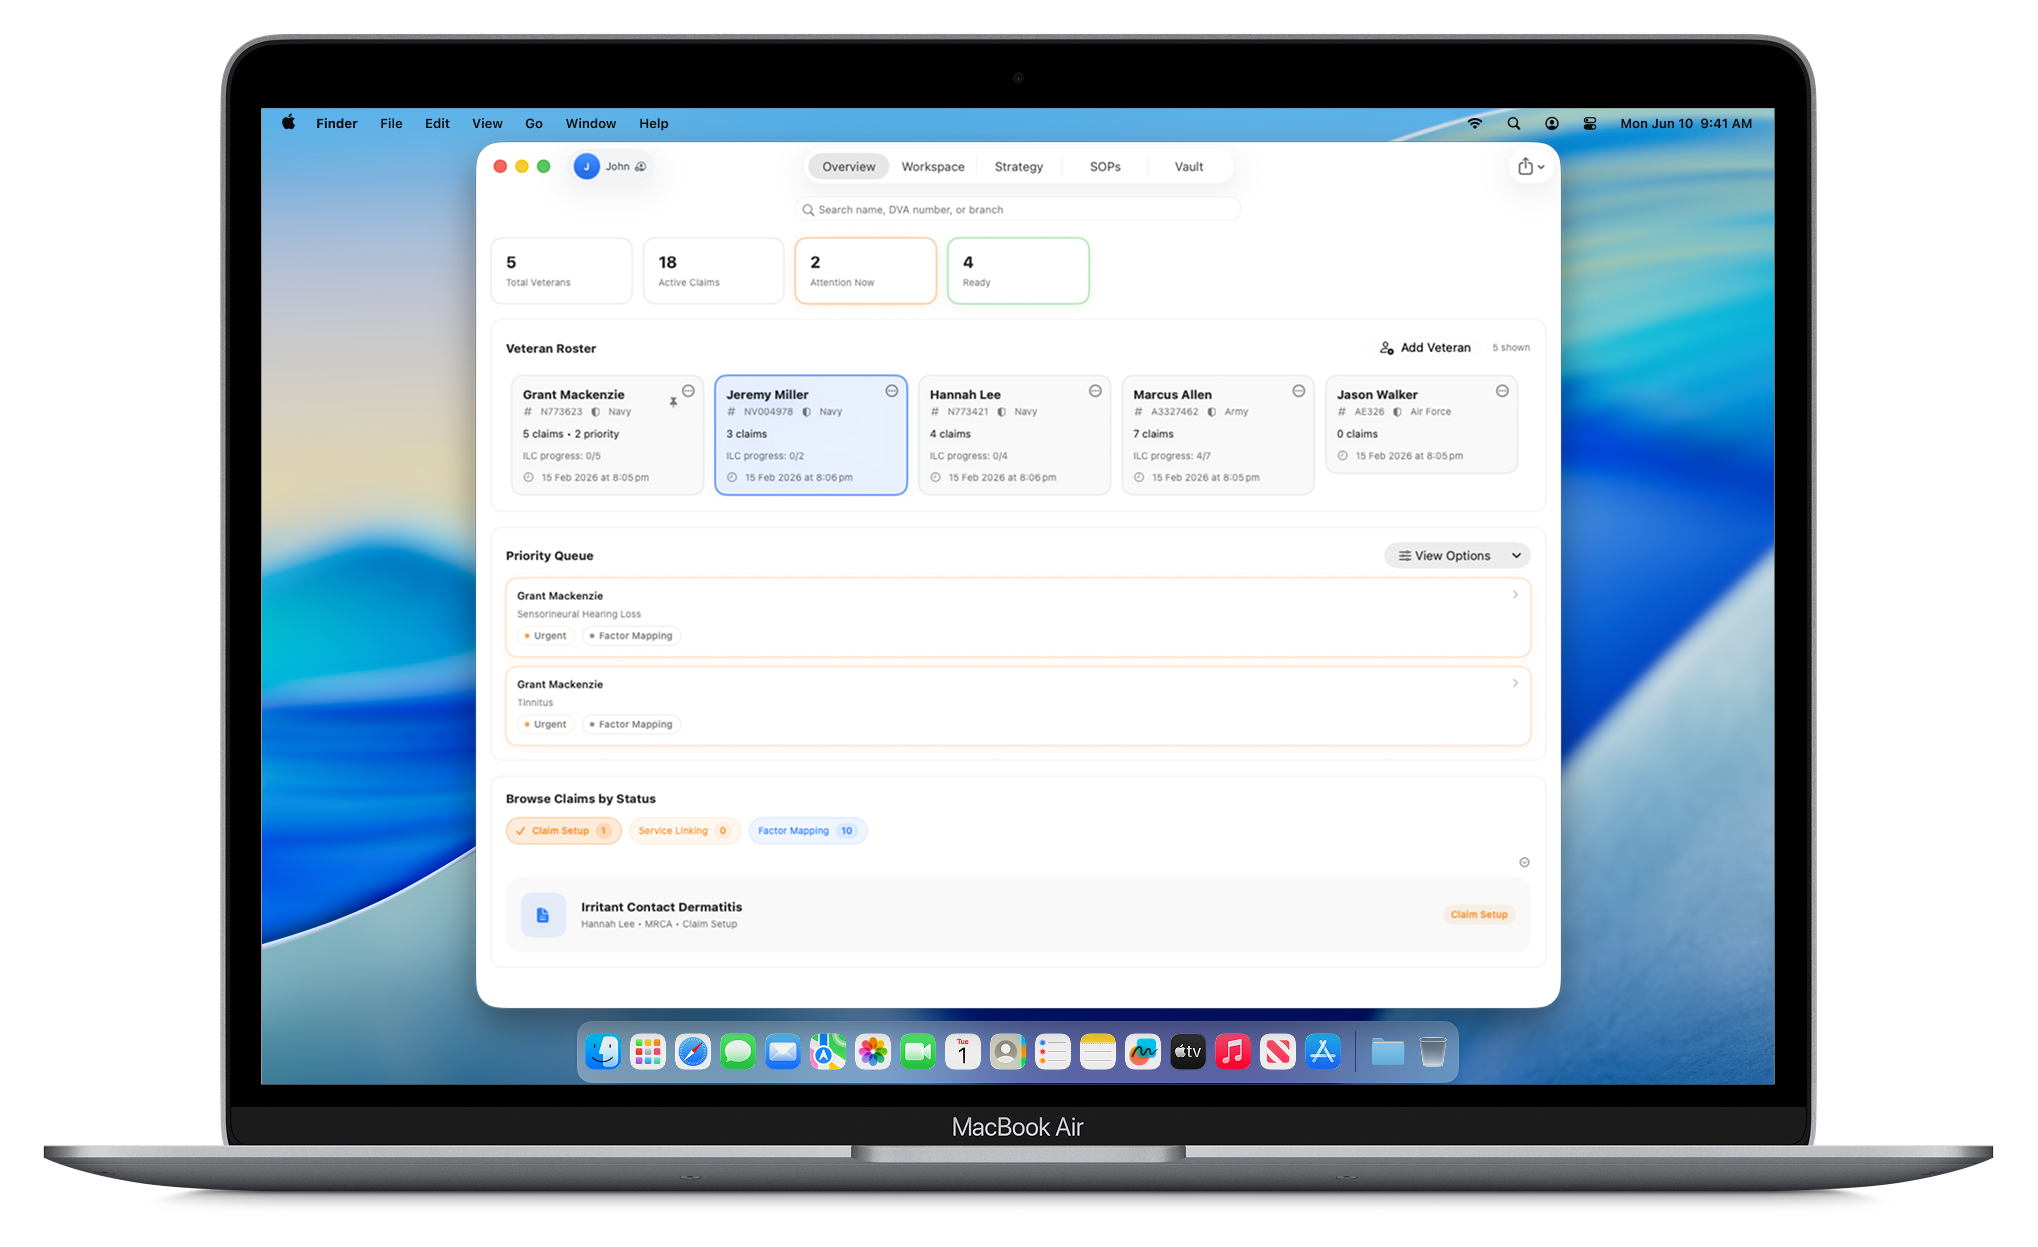Open the Attention Now summary card
The height and width of the screenshot is (1247, 2038).
pyautogui.click(x=864, y=270)
